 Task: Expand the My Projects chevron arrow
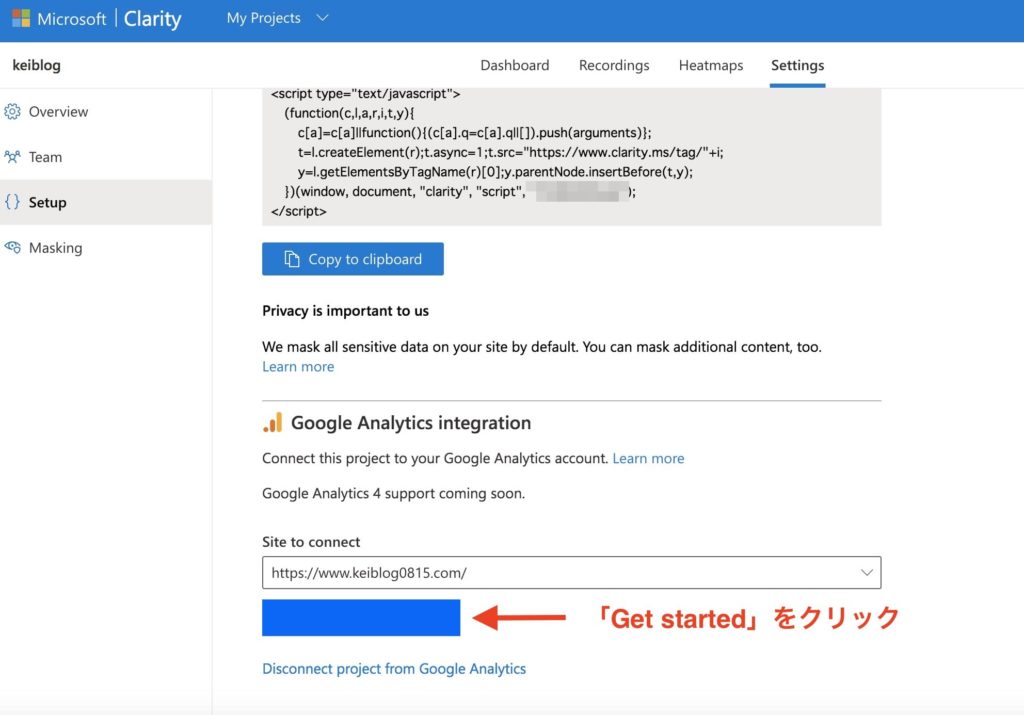tap(322, 18)
